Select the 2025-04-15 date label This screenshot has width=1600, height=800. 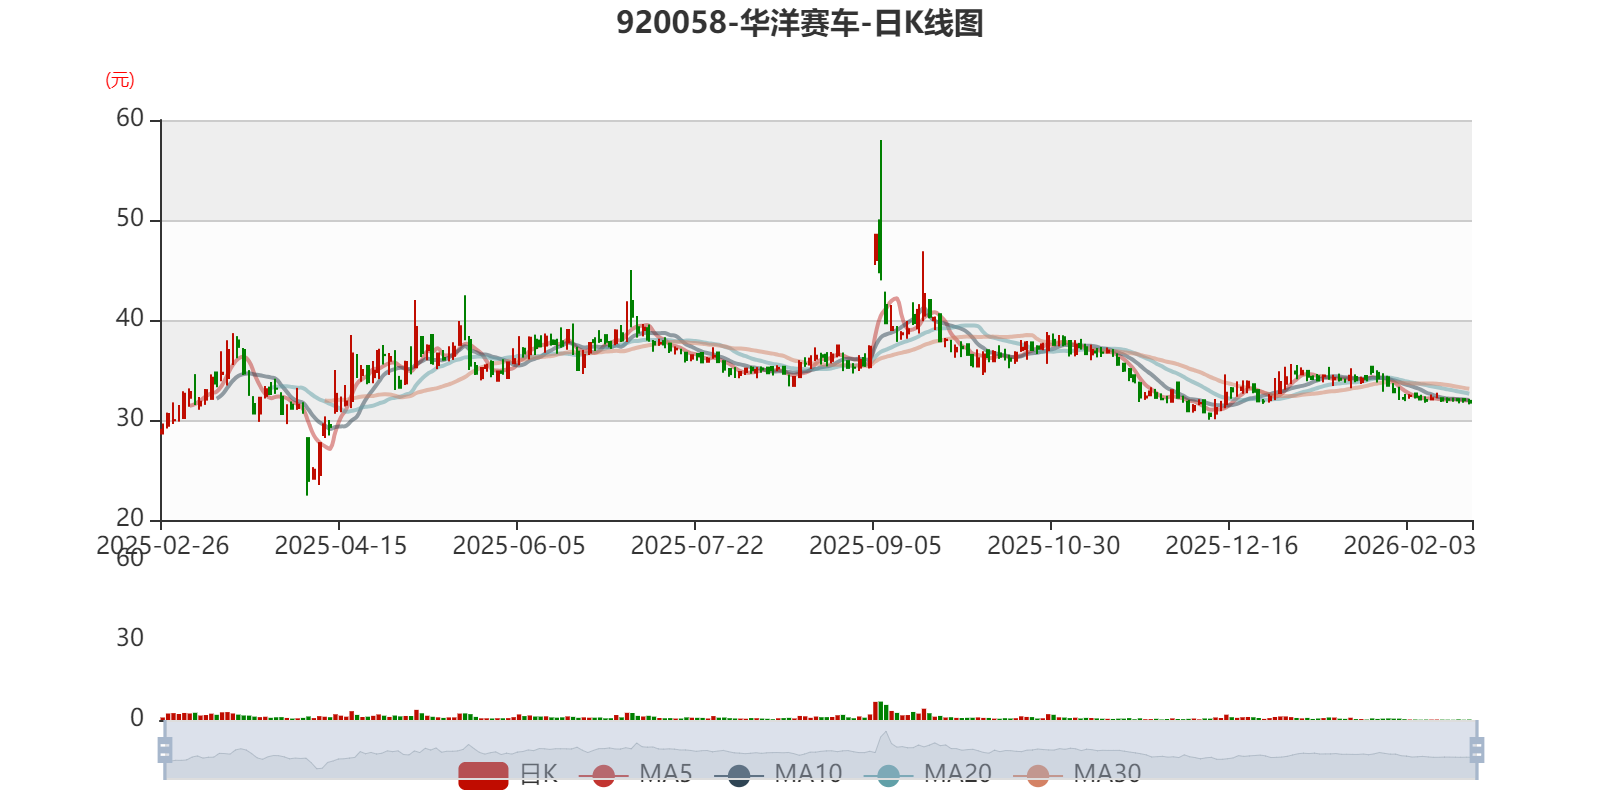[340, 545]
